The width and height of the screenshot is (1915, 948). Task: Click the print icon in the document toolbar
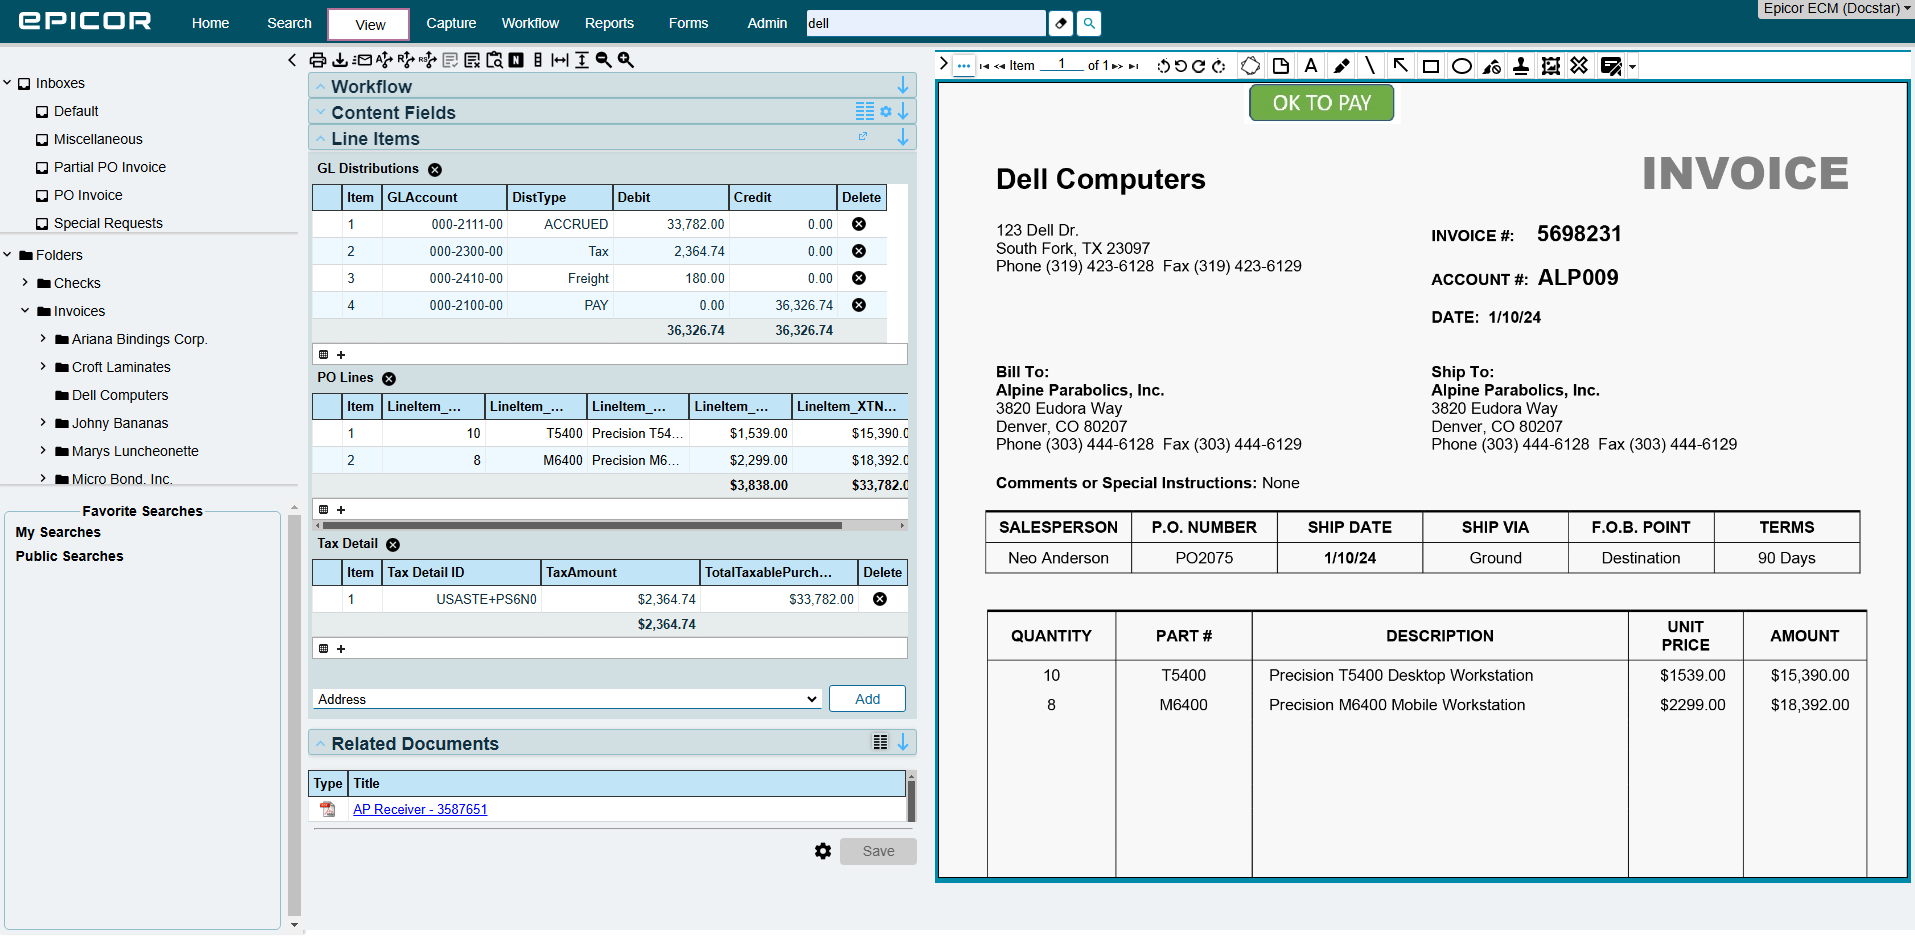click(x=318, y=60)
